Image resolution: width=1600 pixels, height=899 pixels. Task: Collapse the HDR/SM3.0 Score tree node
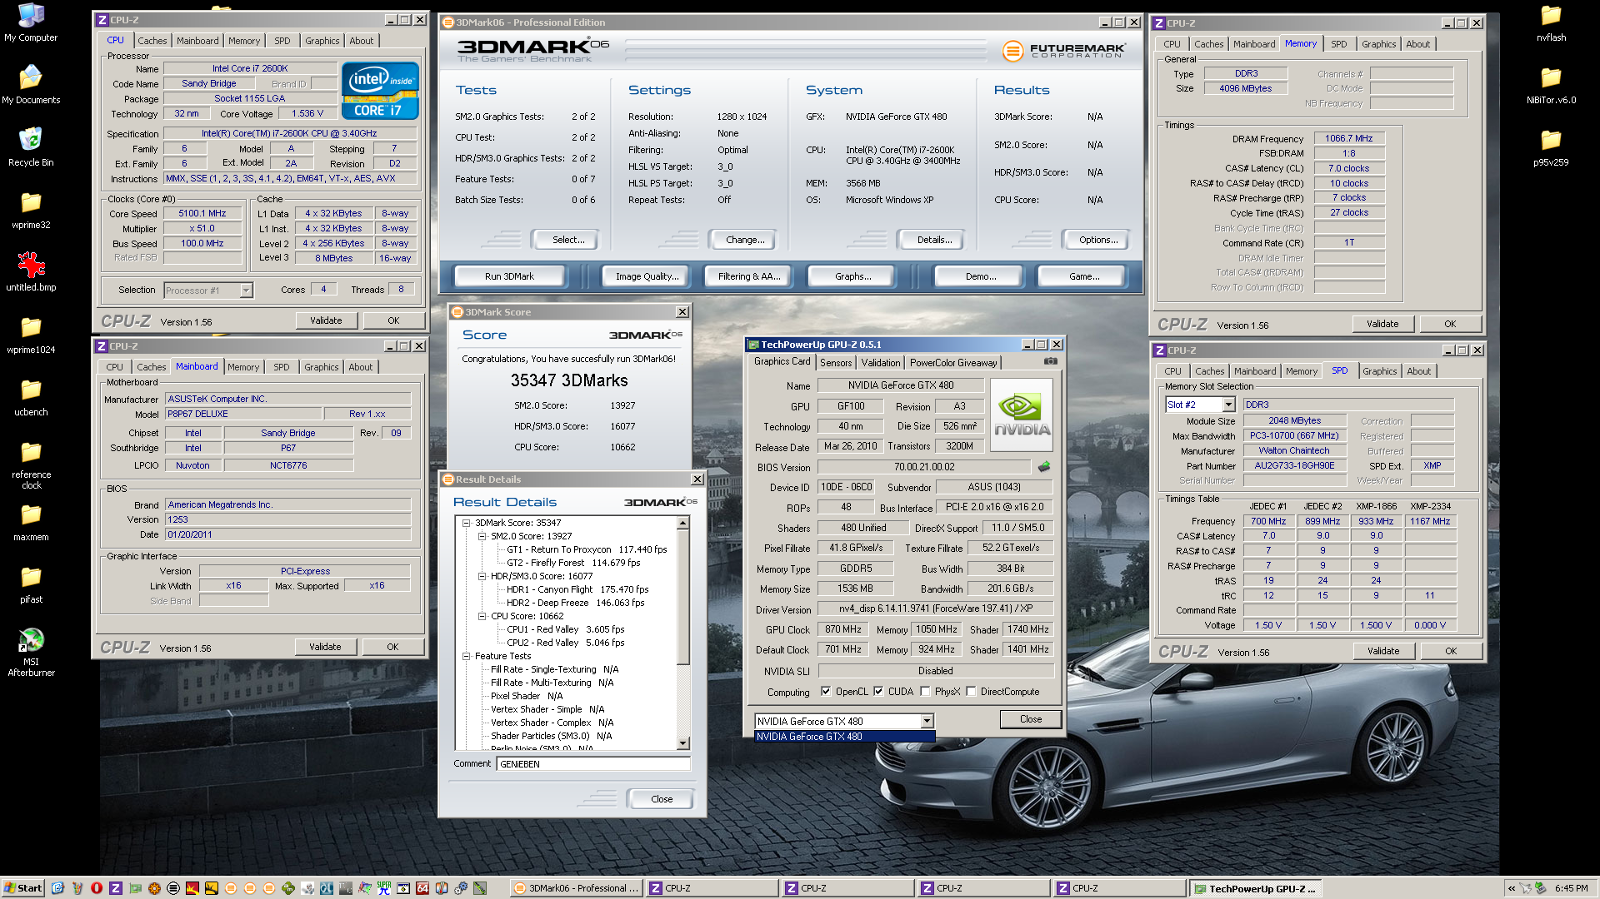tap(482, 576)
